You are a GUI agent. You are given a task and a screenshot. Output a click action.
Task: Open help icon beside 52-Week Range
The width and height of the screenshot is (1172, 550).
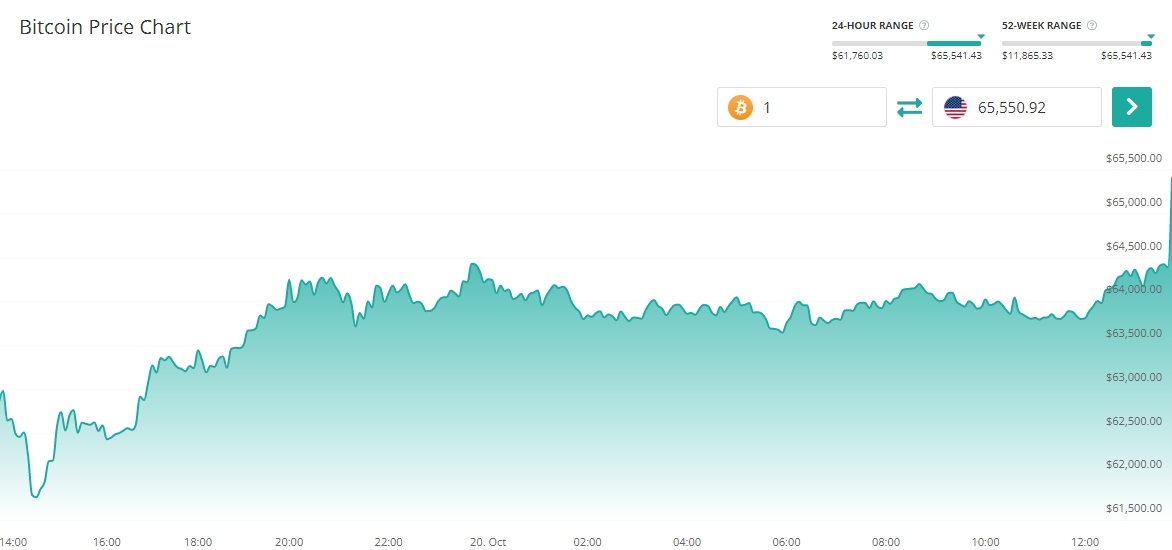1092,25
